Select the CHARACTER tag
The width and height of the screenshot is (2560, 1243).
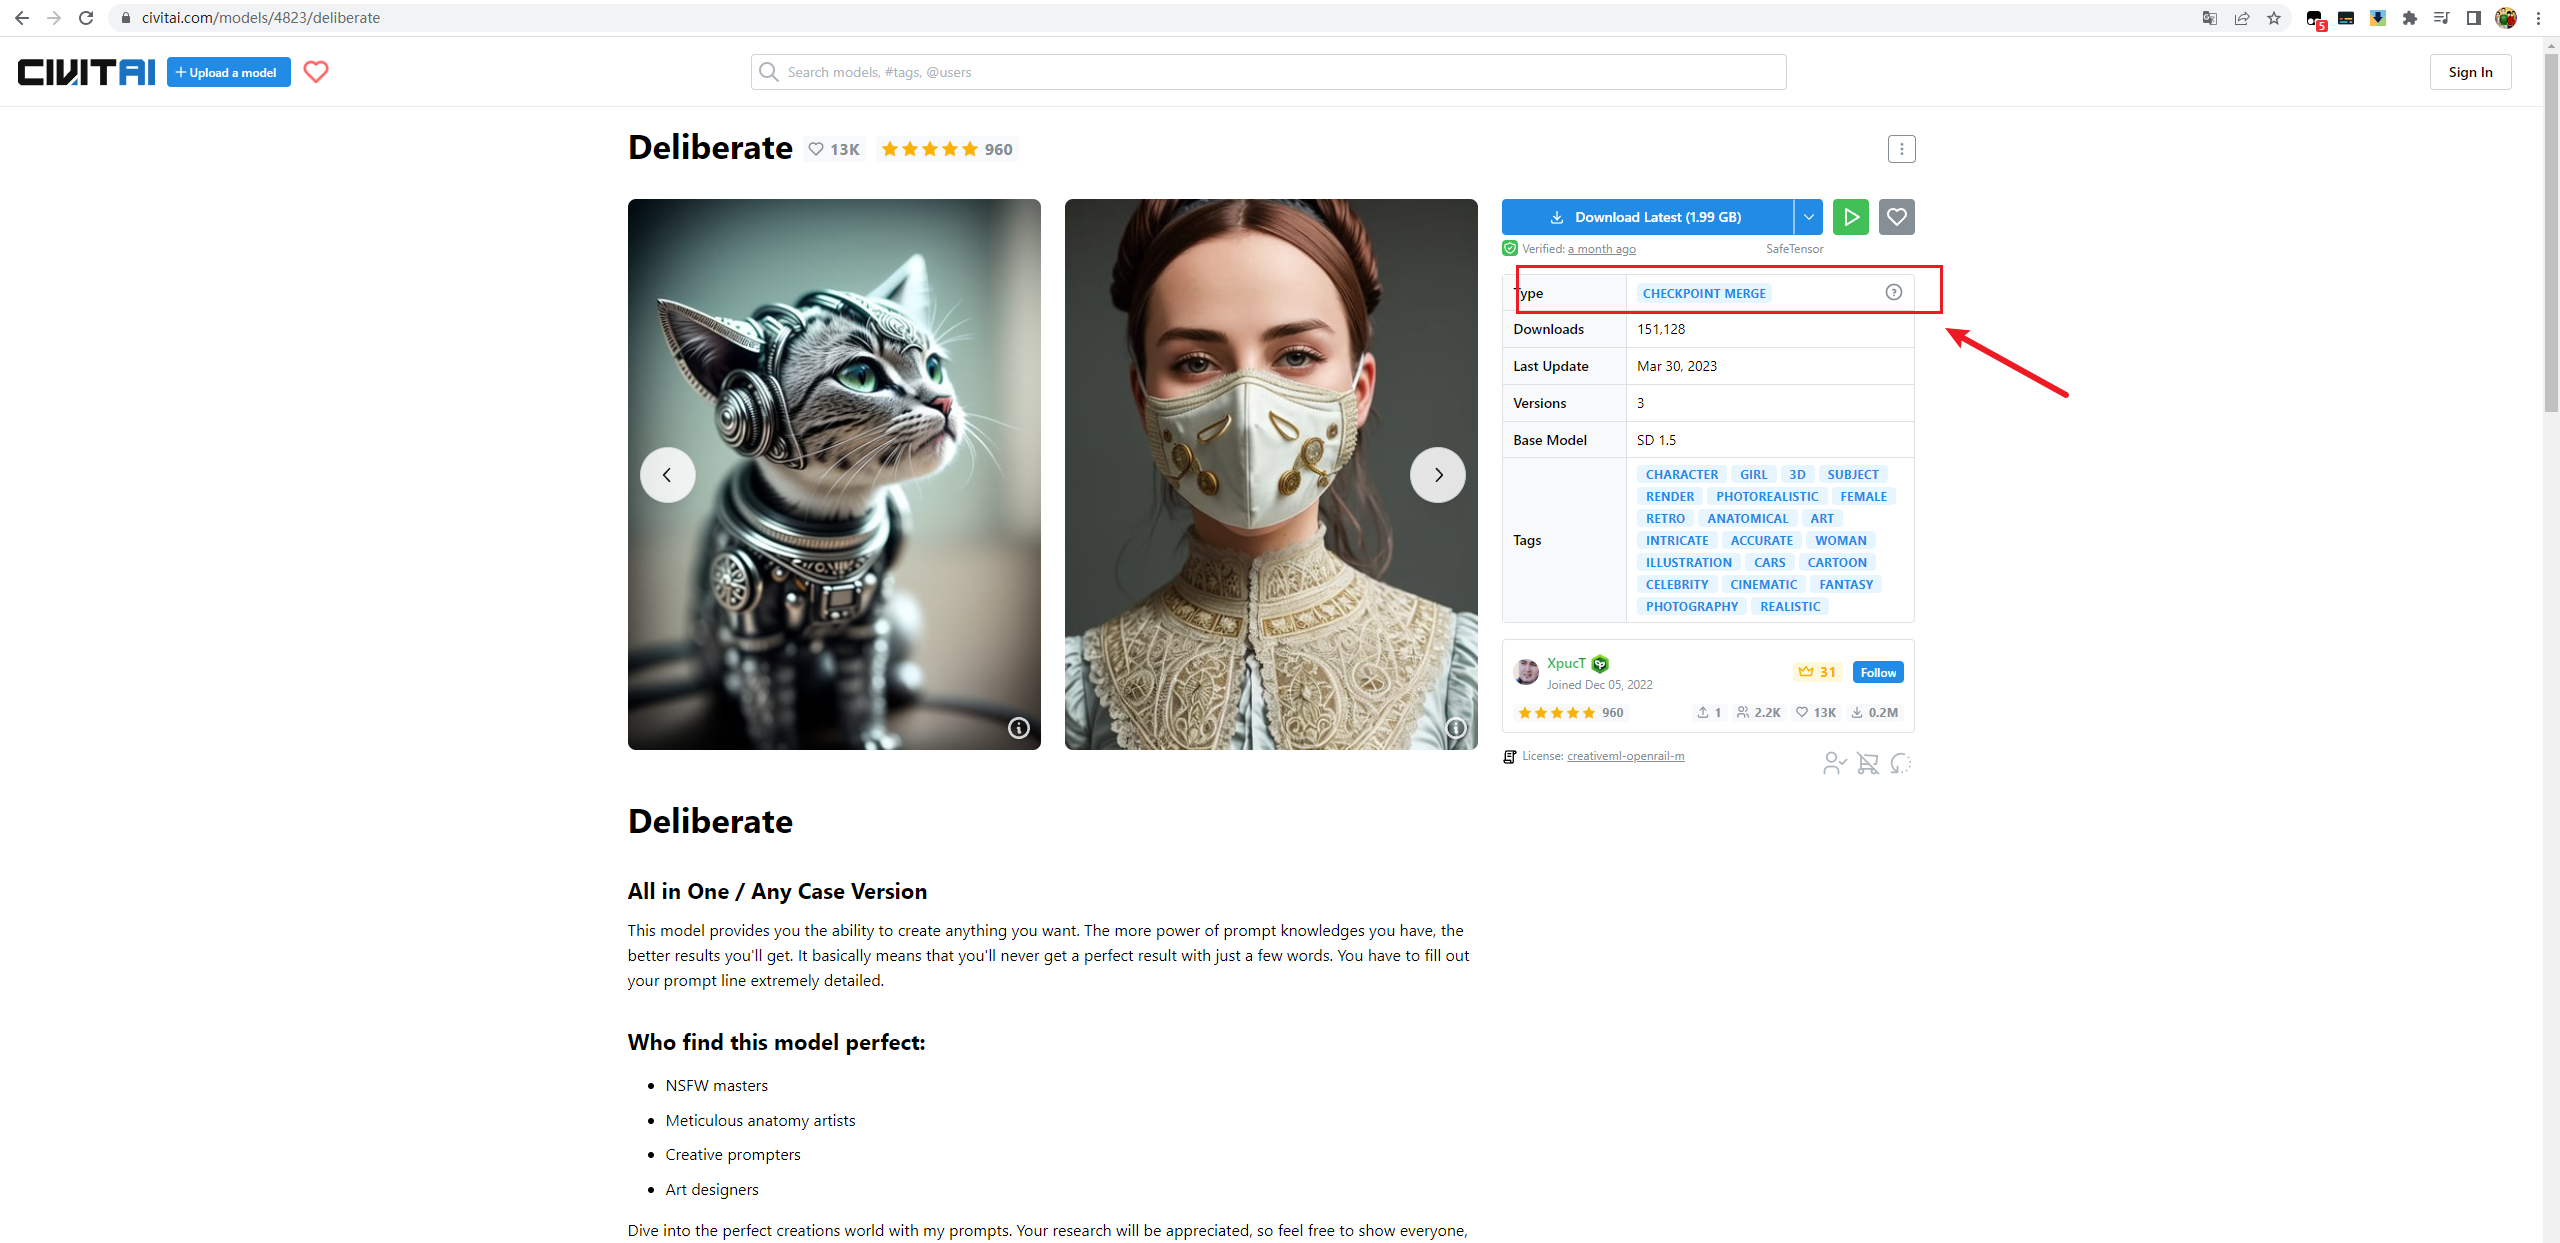tap(1682, 475)
